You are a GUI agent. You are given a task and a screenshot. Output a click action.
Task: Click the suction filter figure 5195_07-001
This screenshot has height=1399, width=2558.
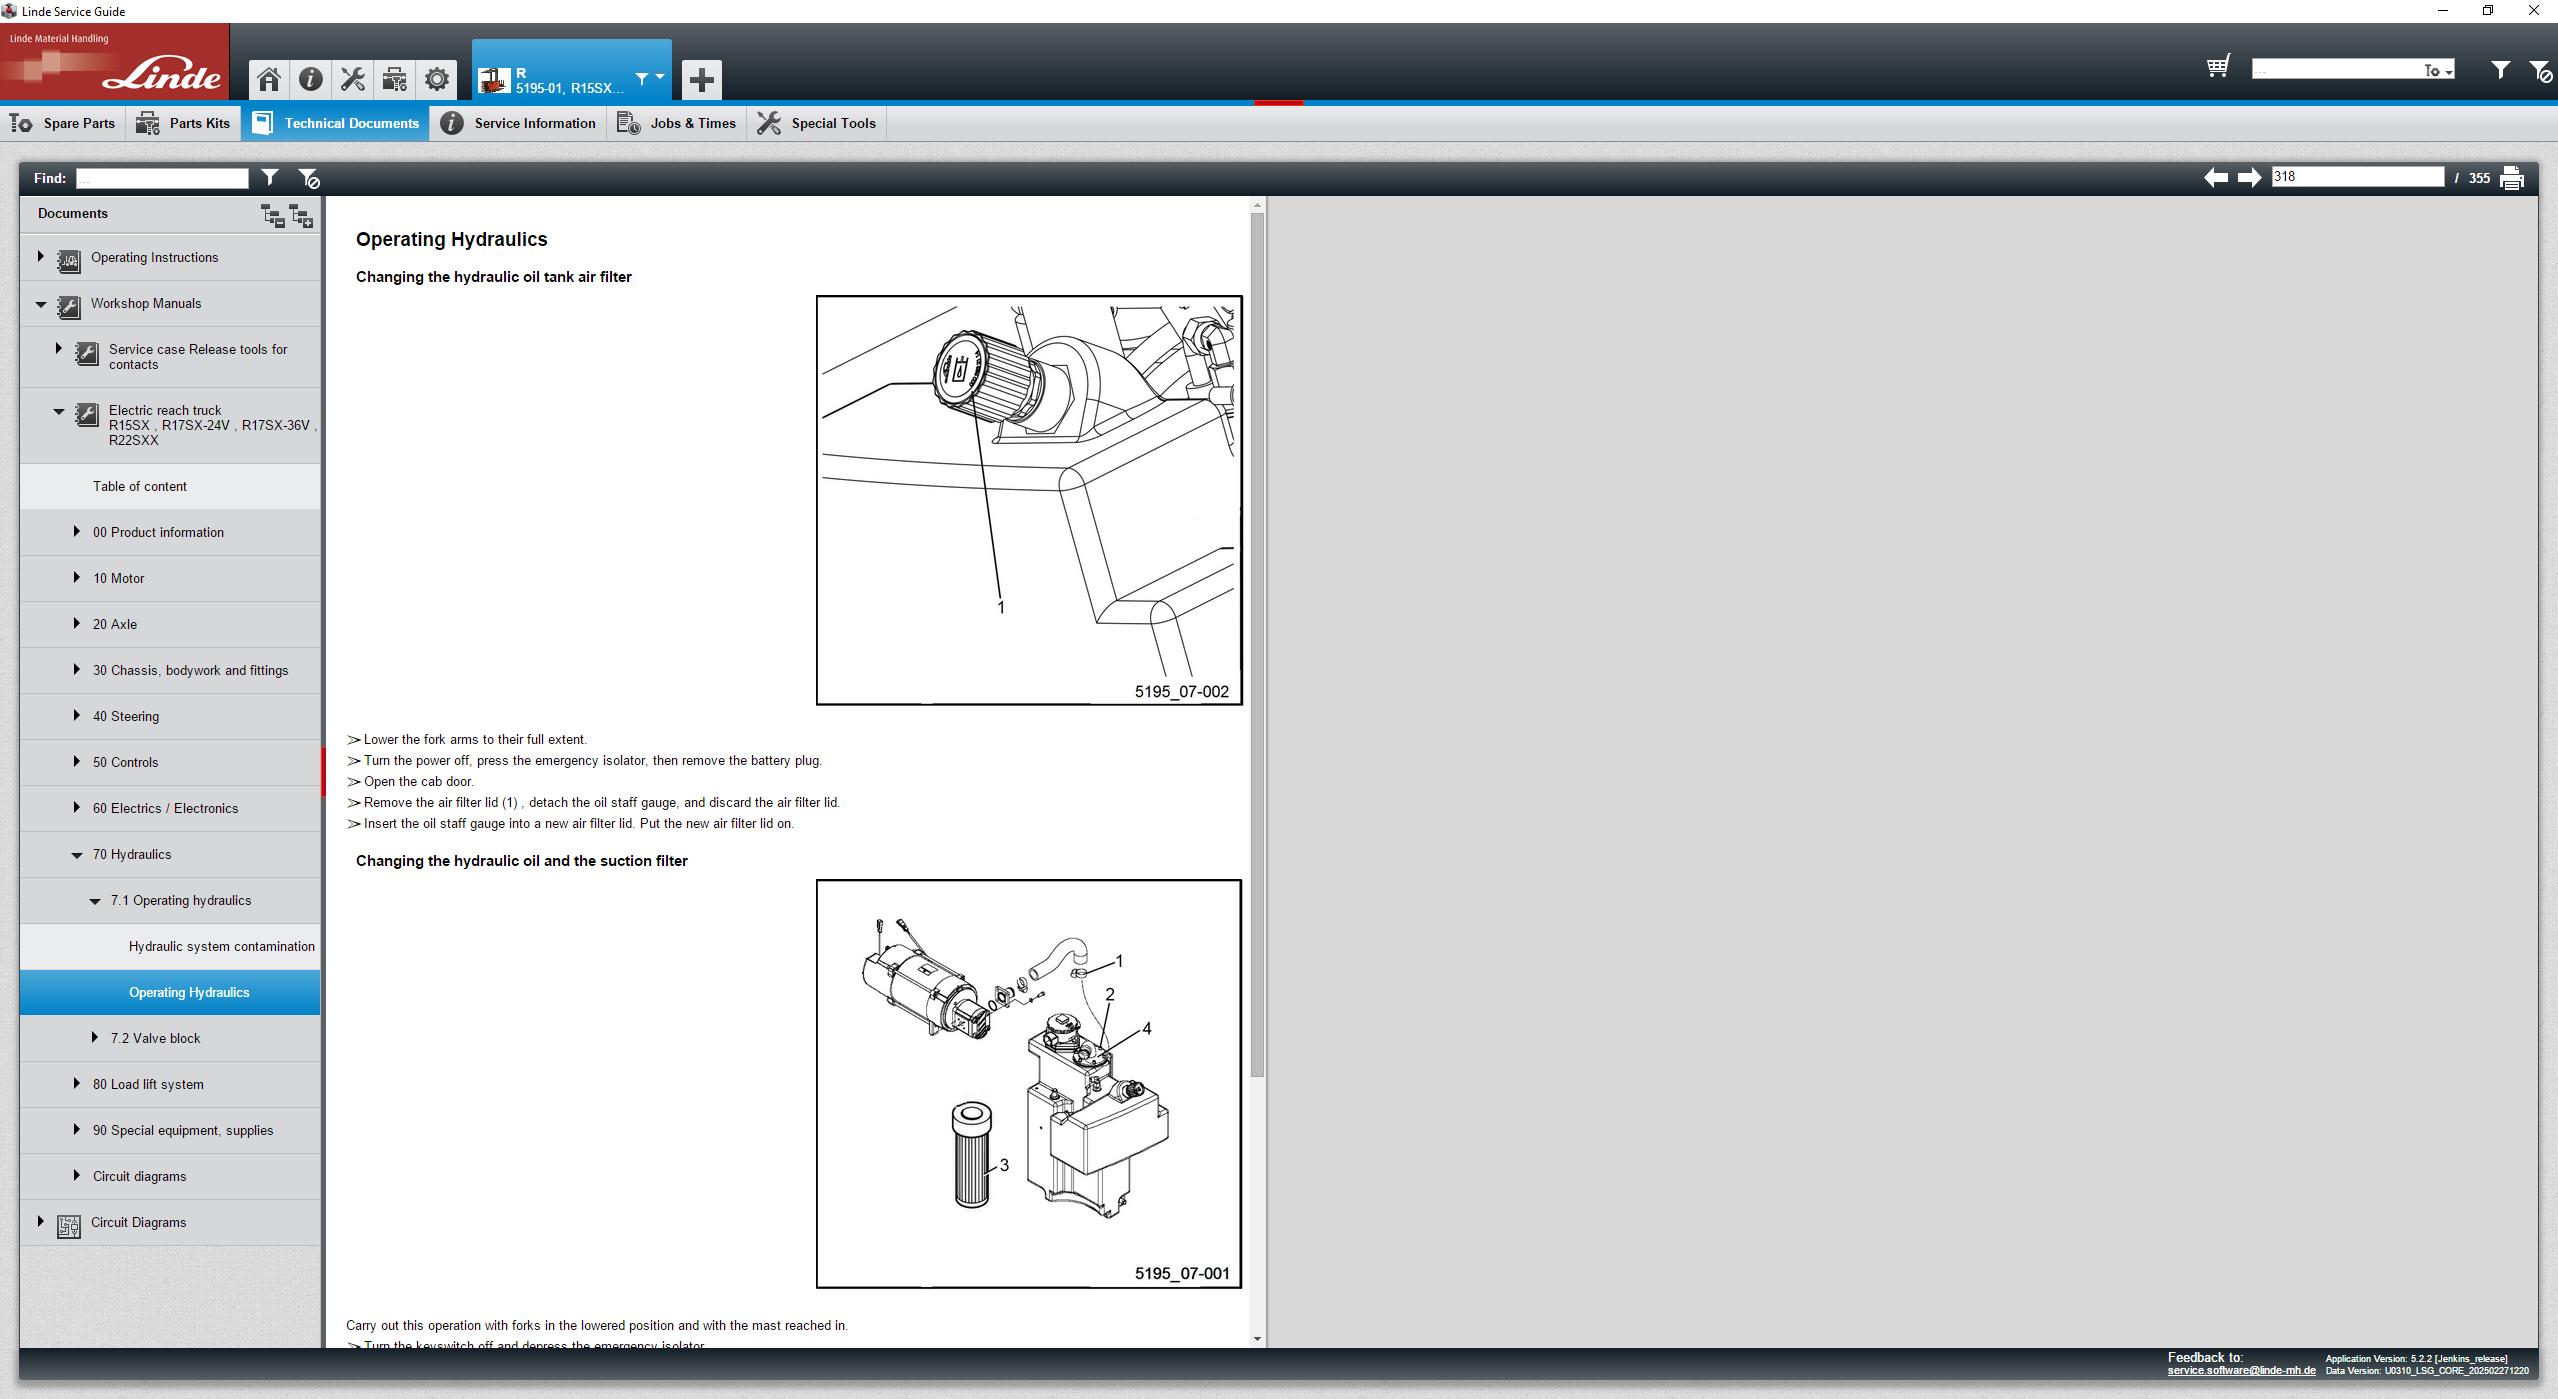[x=1029, y=1084]
